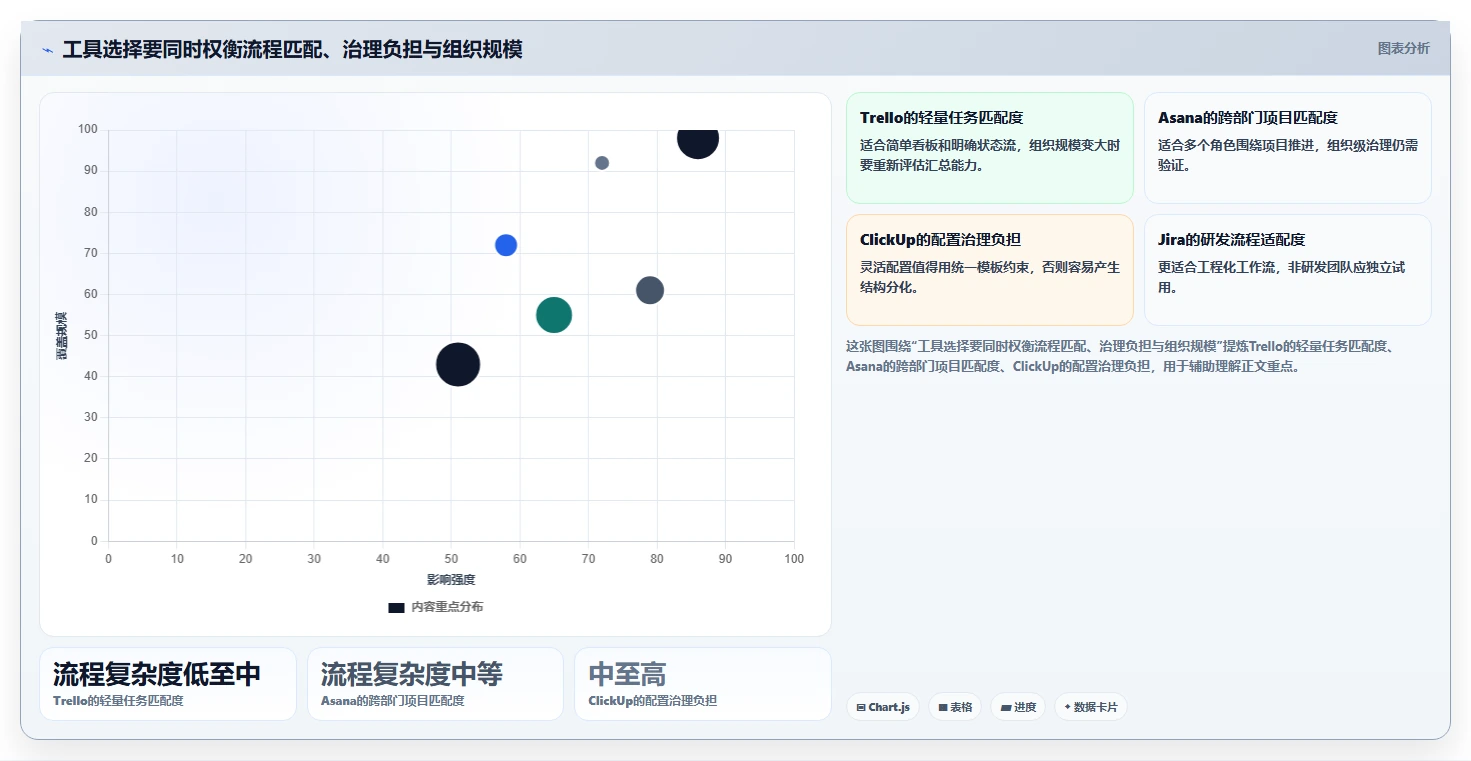The image size is (1471, 761).
Task: Click the Trello card description text
Action: (x=990, y=155)
